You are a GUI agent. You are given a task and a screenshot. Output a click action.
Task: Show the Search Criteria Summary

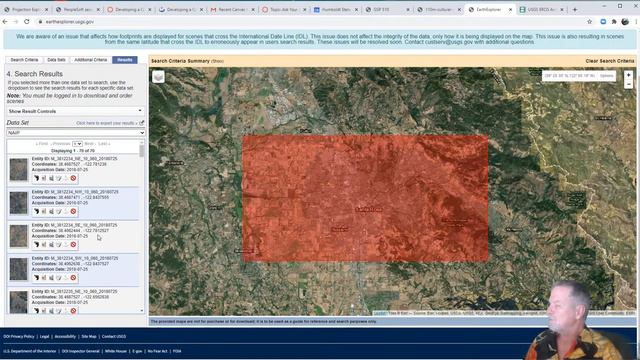click(x=217, y=61)
